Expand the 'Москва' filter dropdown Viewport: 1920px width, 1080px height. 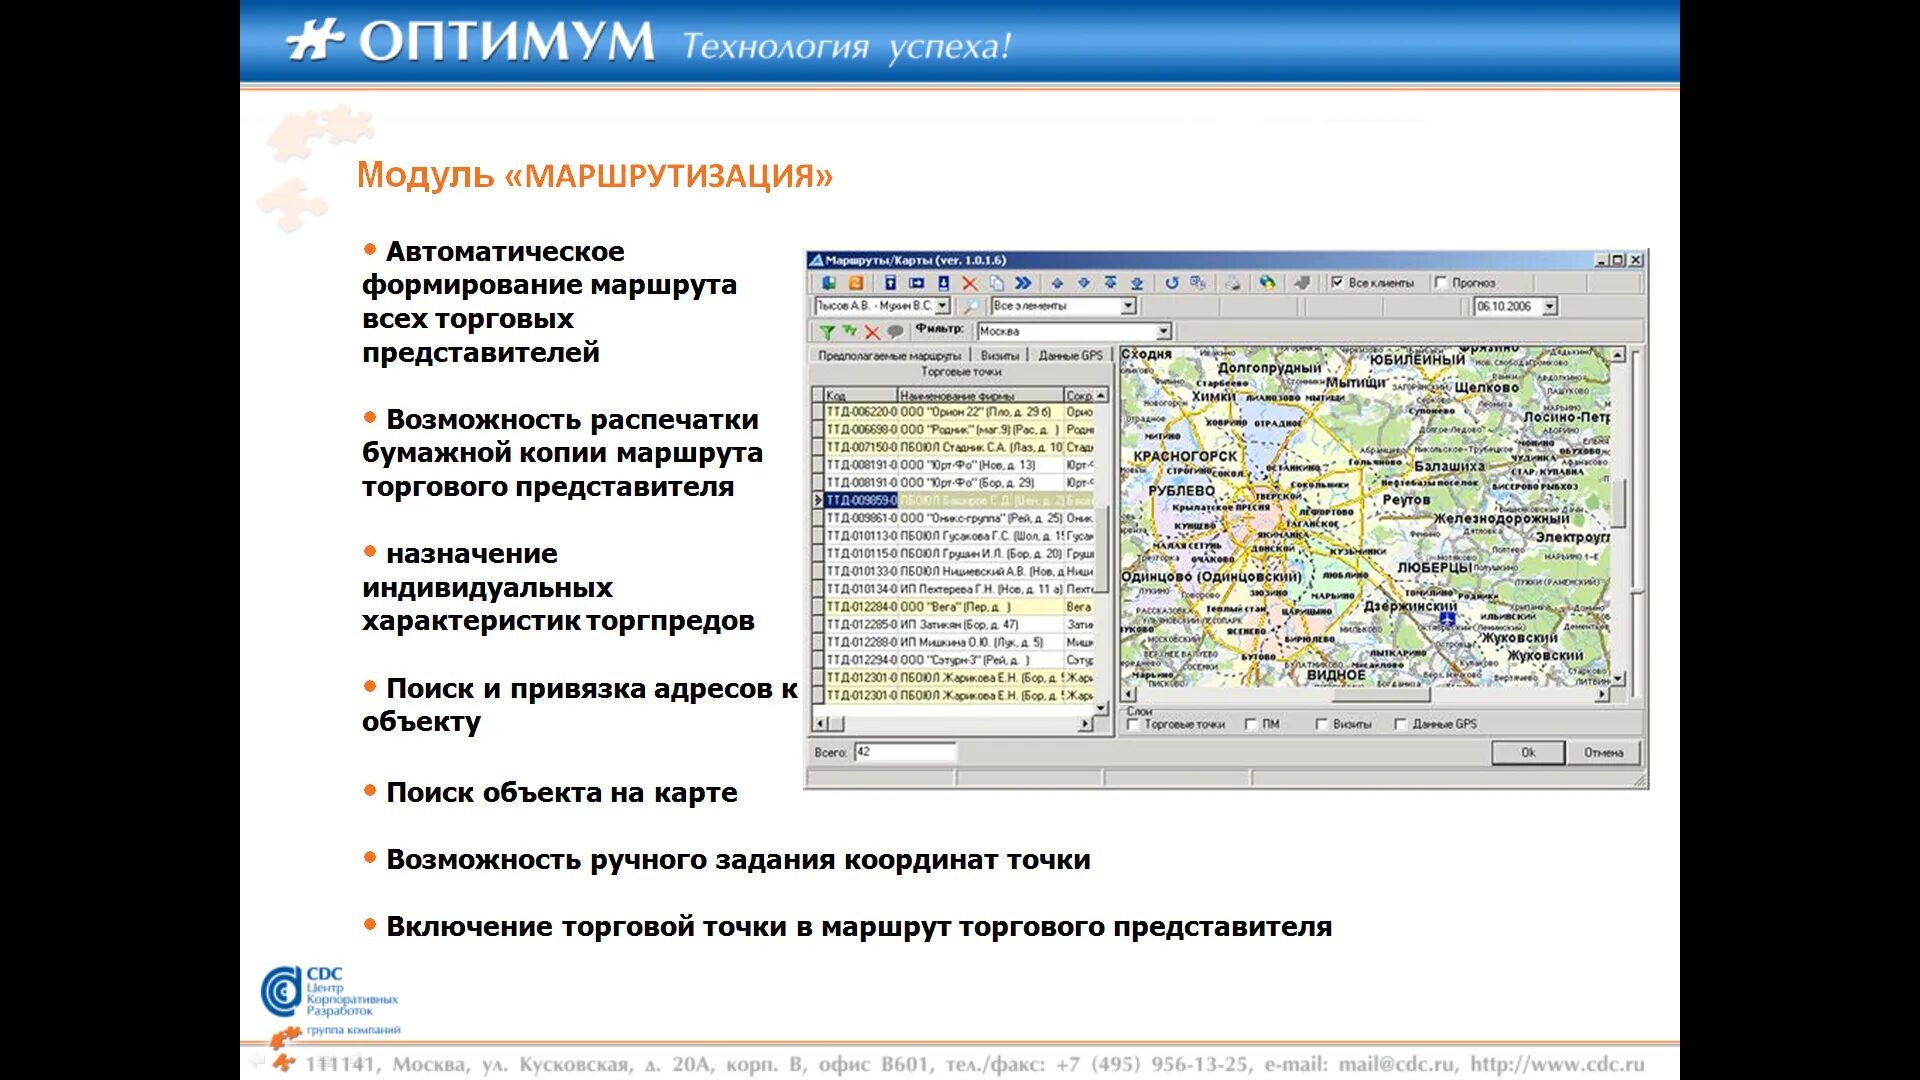pyautogui.click(x=1163, y=332)
